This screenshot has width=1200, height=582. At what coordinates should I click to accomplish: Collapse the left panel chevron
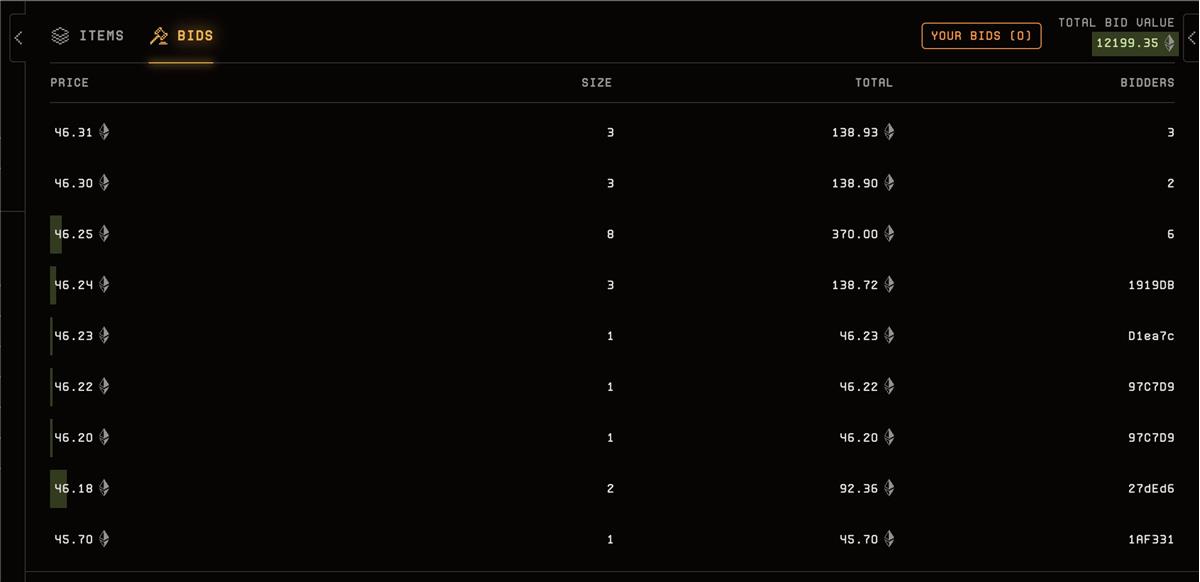(18, 38)
